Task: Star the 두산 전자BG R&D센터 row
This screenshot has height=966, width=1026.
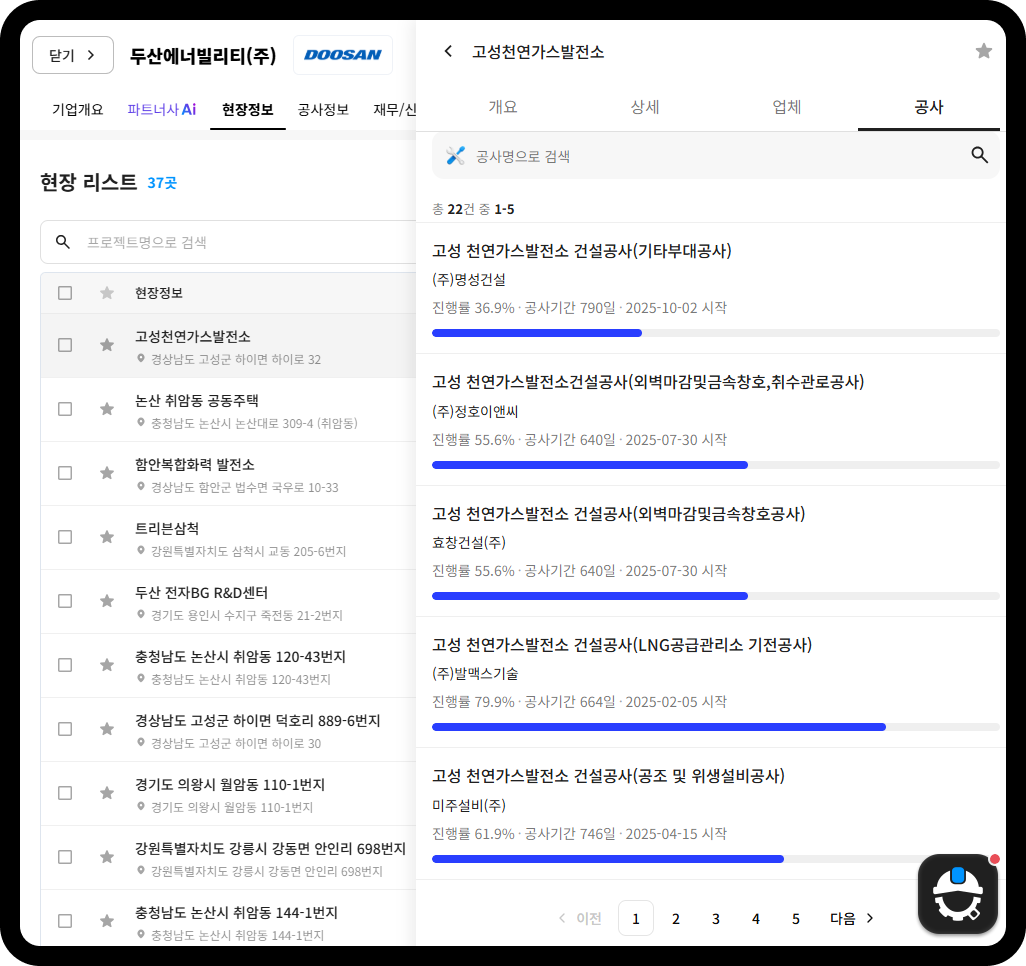Action: point(107,601)
